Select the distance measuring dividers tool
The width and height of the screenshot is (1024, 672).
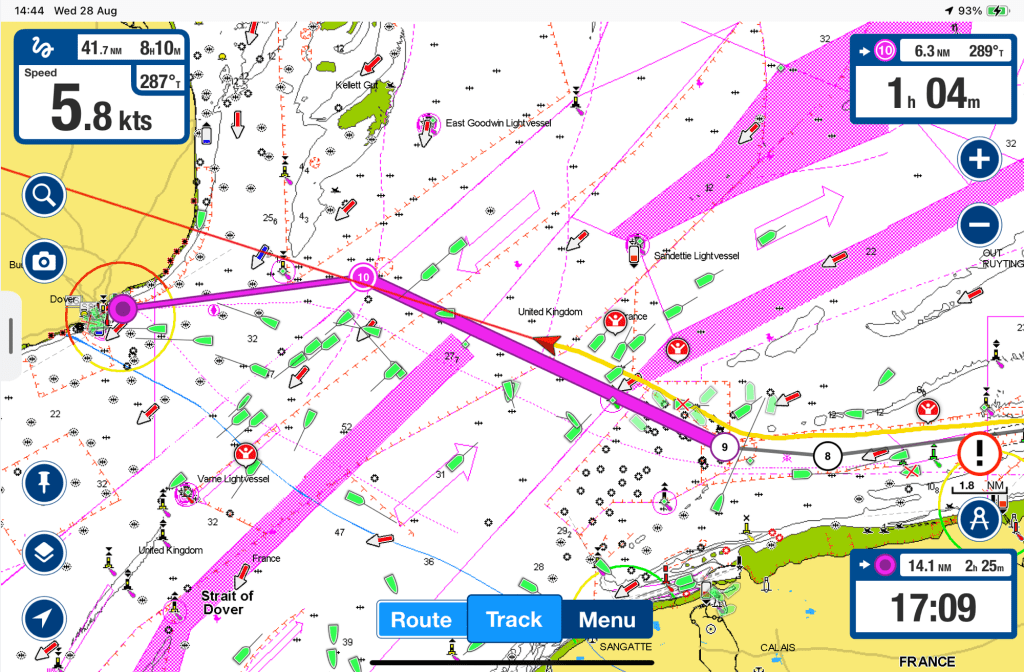[x=980, y=518]
